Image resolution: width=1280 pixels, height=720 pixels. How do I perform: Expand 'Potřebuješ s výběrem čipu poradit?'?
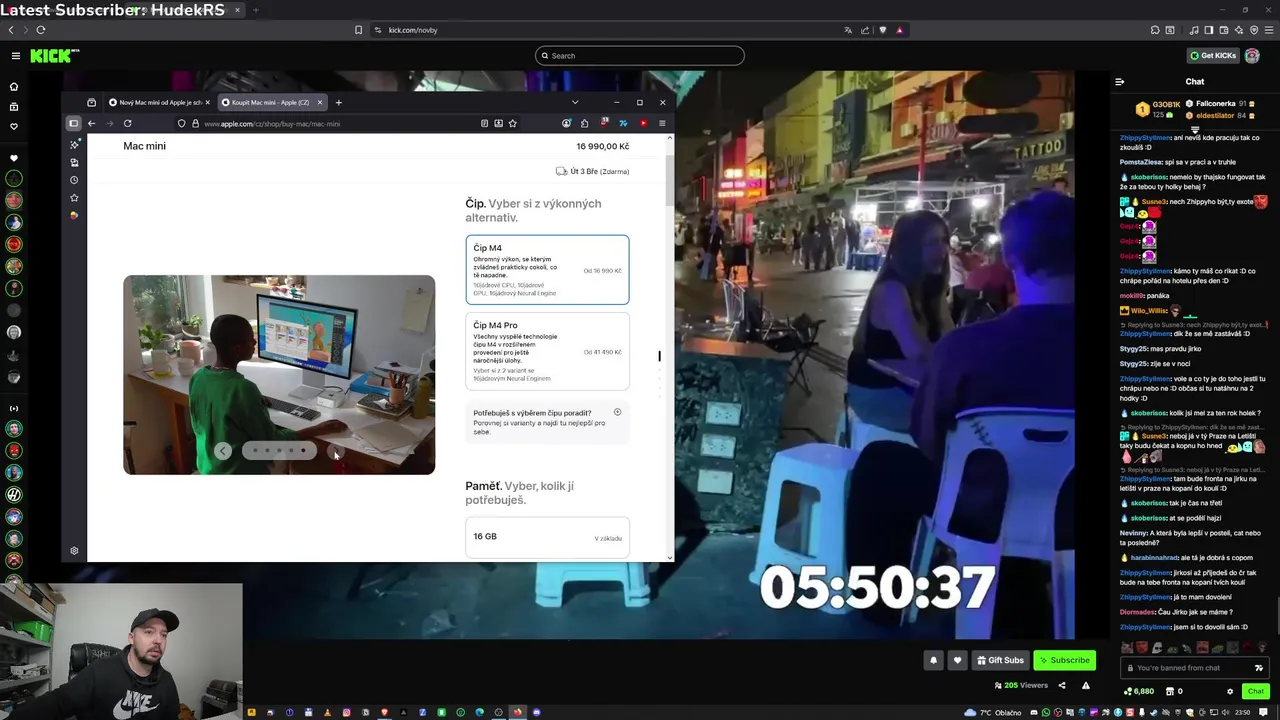(547, 423)
